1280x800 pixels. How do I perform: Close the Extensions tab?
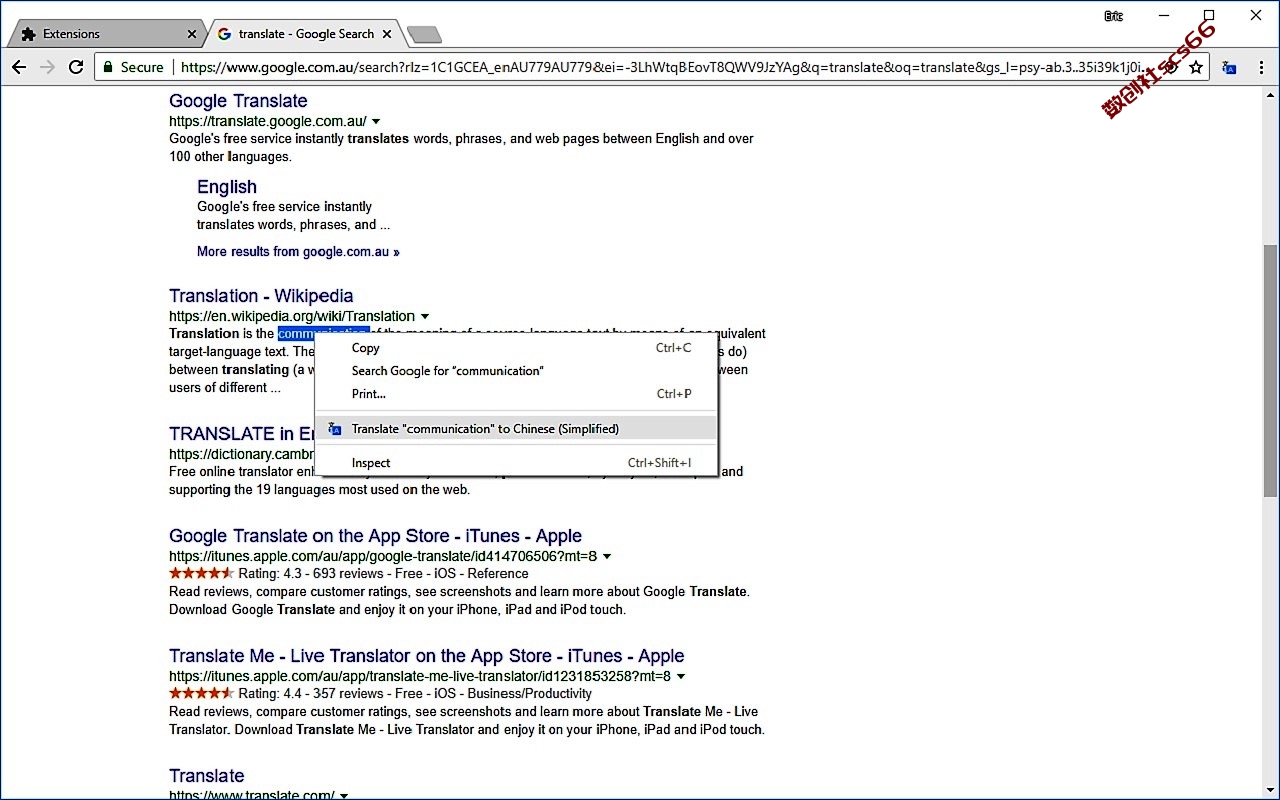(192, 34)
